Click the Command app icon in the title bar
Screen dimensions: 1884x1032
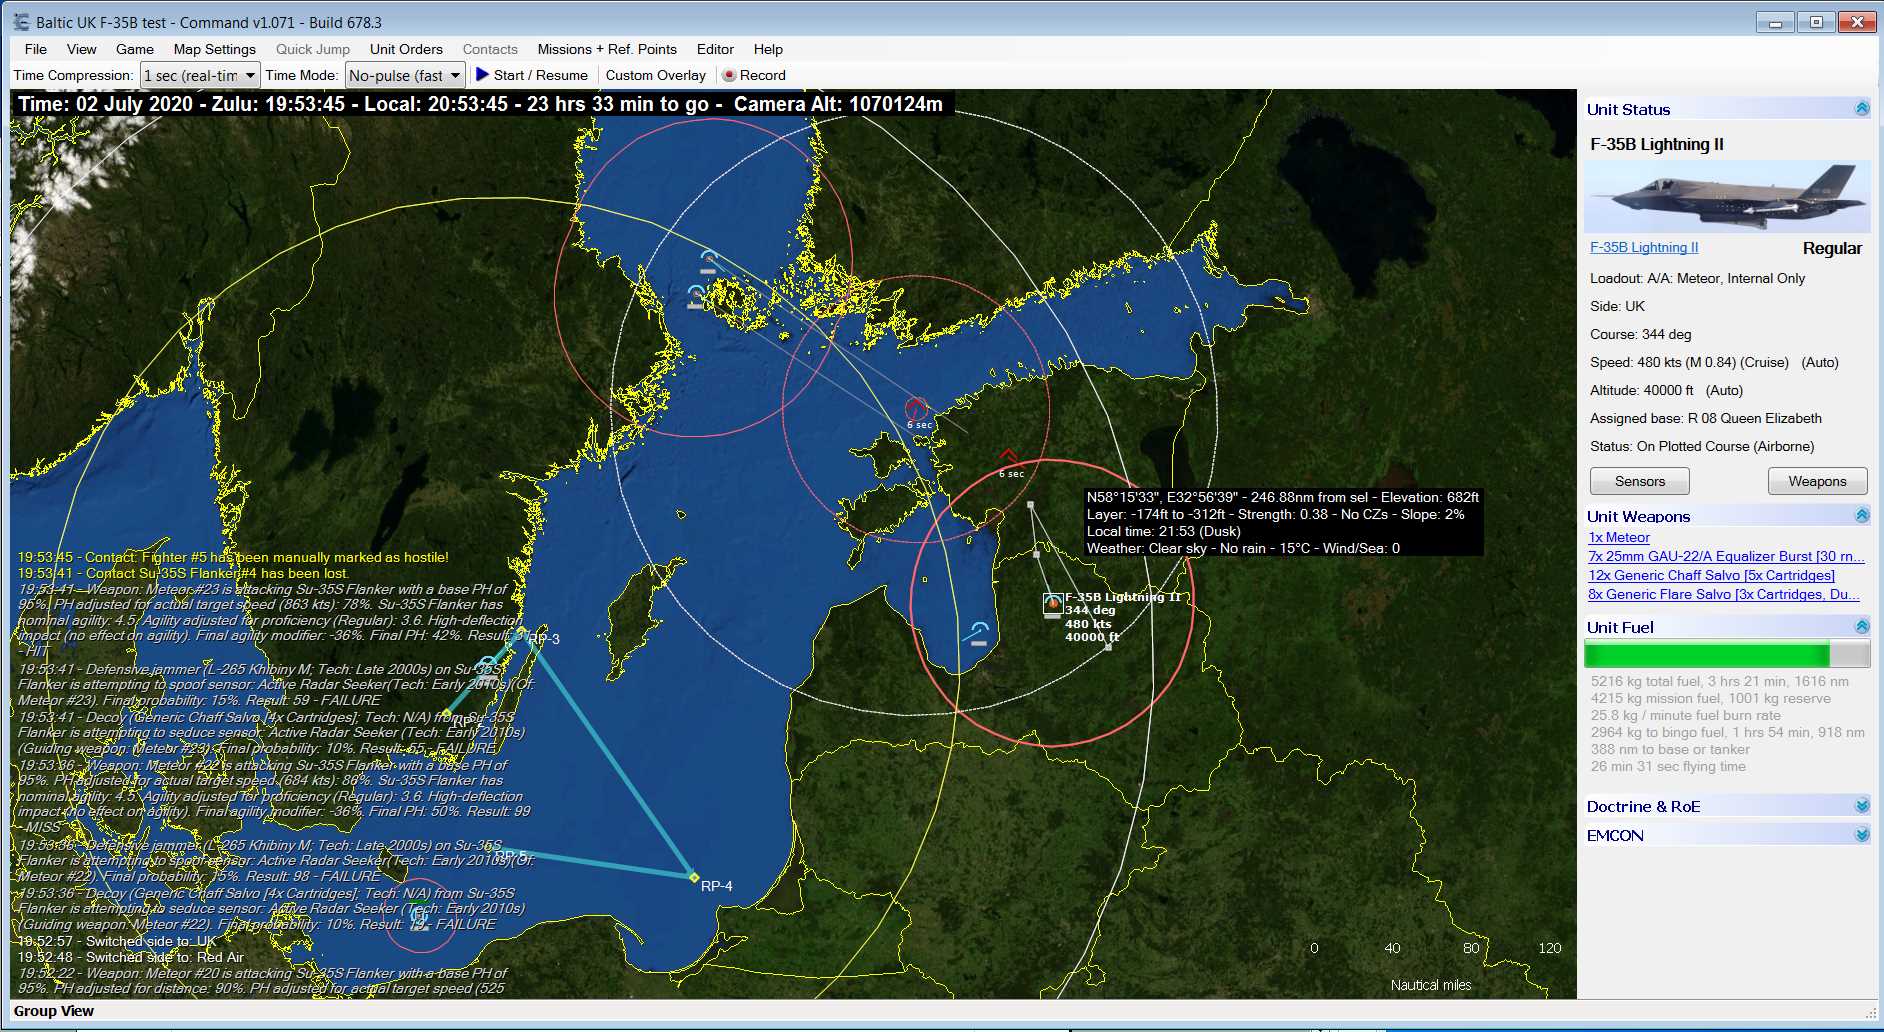[x=21, y=22]
